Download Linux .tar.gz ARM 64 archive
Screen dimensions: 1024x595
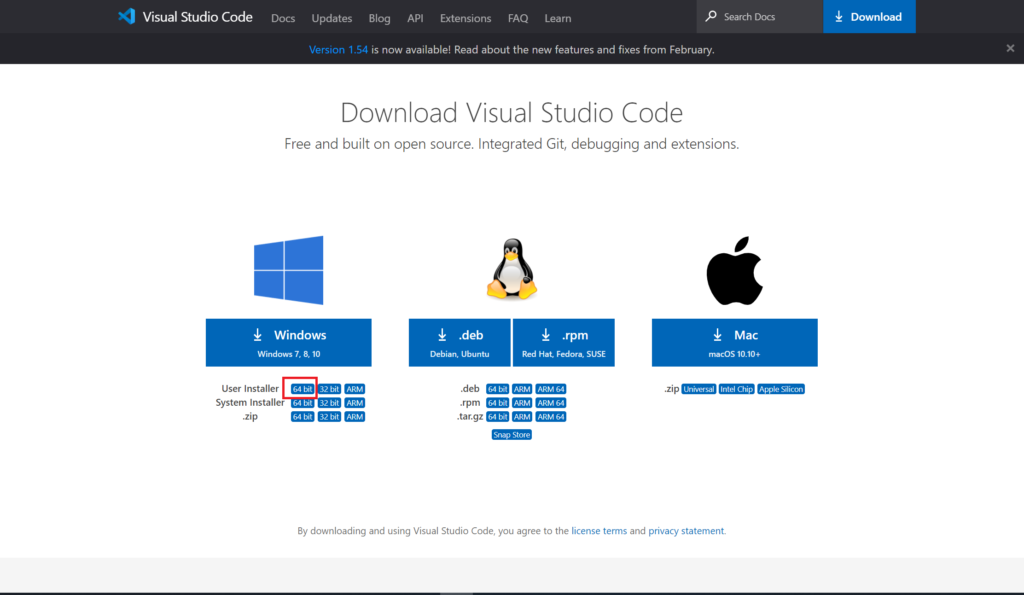pos(551,417)
